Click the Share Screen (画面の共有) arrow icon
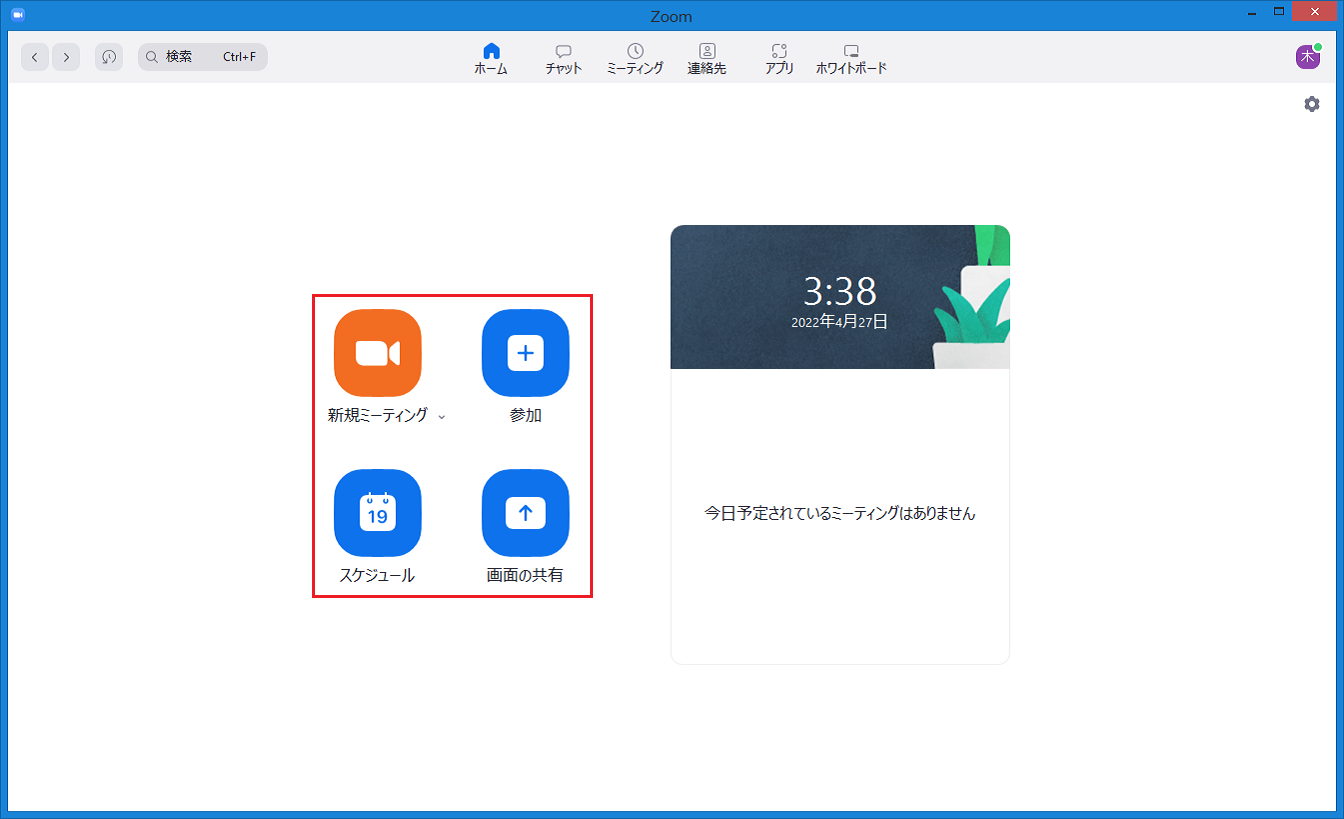 point(525,513)
